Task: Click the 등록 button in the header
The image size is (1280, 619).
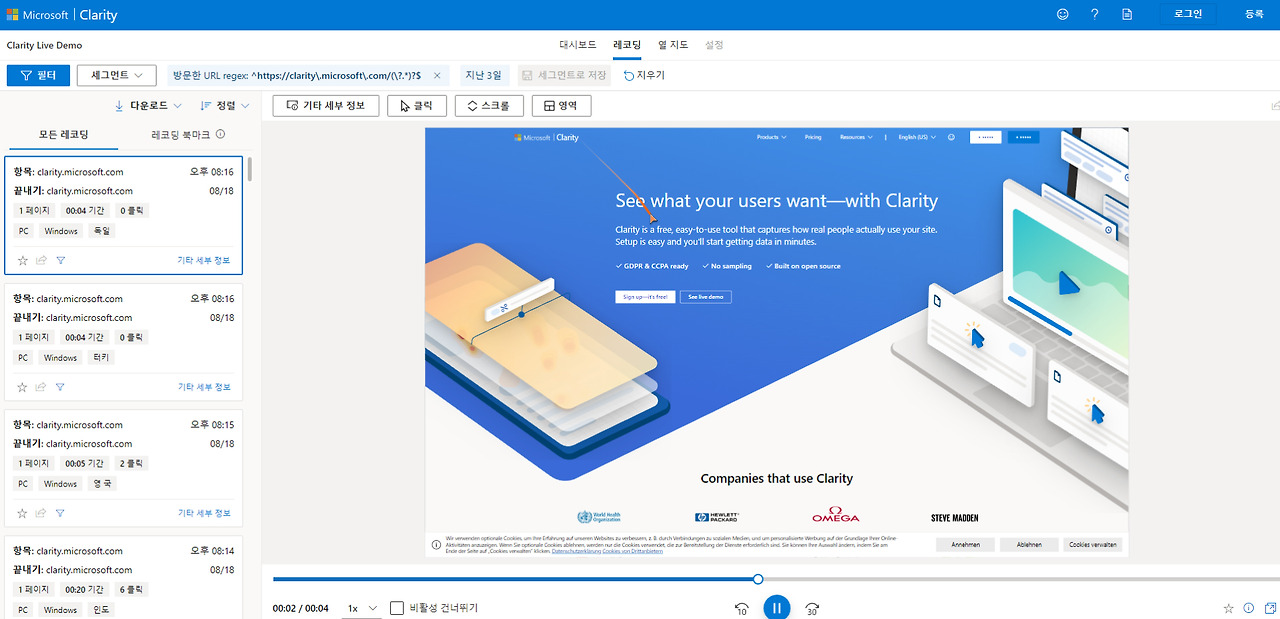Action: tap(1254, 14)
